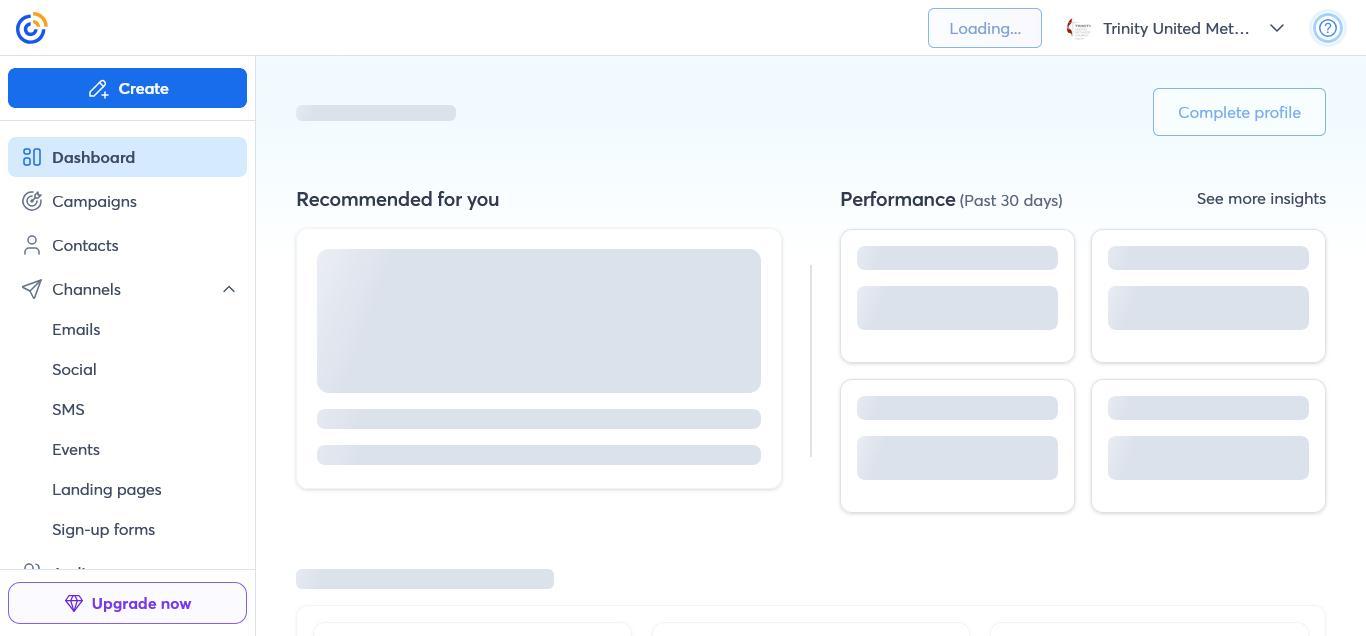The height and width of the screenshot is (636, 1366).
Task: Collapse the Channels section chevron
Action: point(230,289)
